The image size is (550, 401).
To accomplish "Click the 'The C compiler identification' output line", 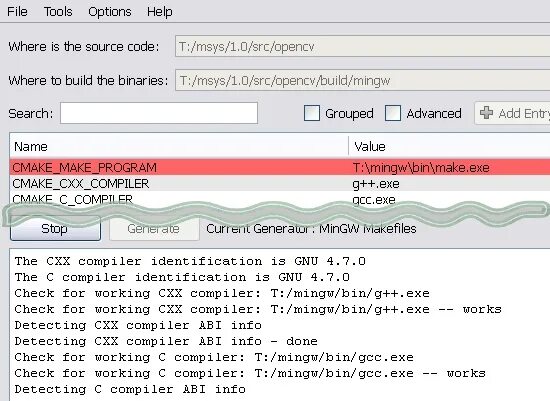I will point(182,277).
